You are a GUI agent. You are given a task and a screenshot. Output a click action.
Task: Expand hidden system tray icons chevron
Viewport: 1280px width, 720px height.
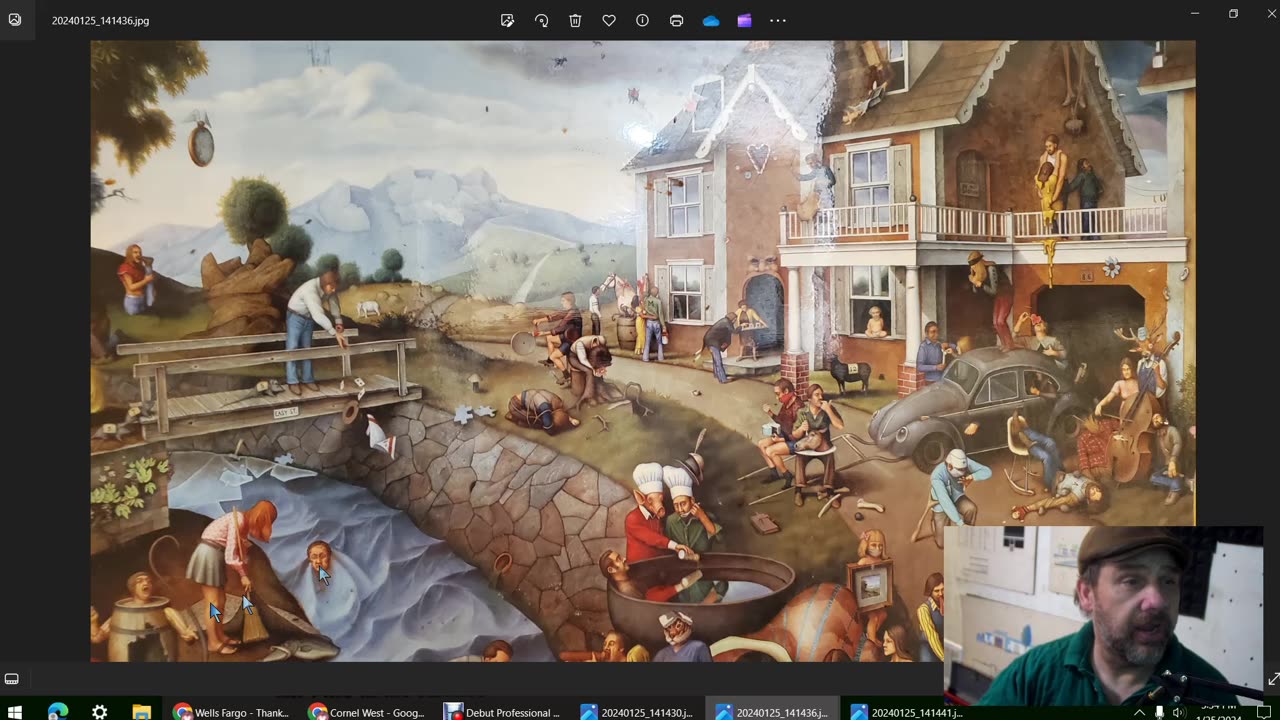[1139, 712]
